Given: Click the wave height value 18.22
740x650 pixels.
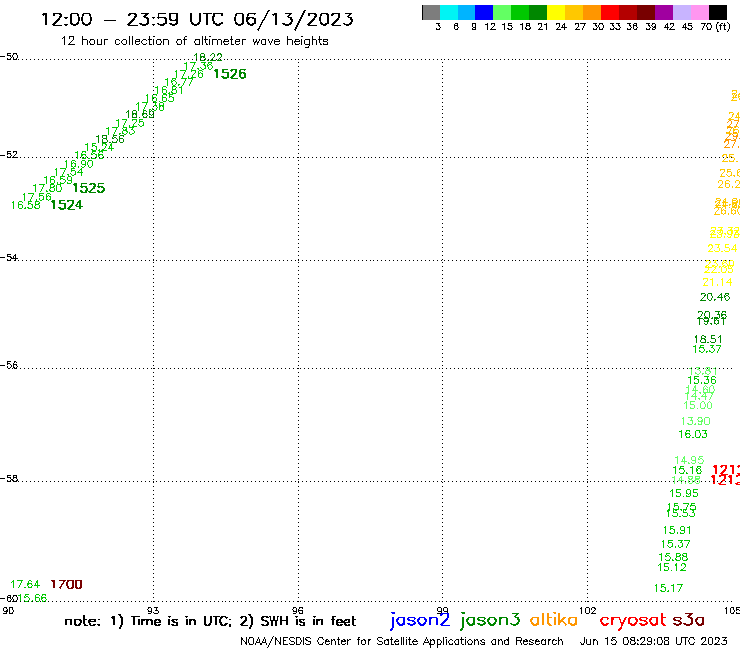Looking at the screenshot, I should click(x=208, y=57).
